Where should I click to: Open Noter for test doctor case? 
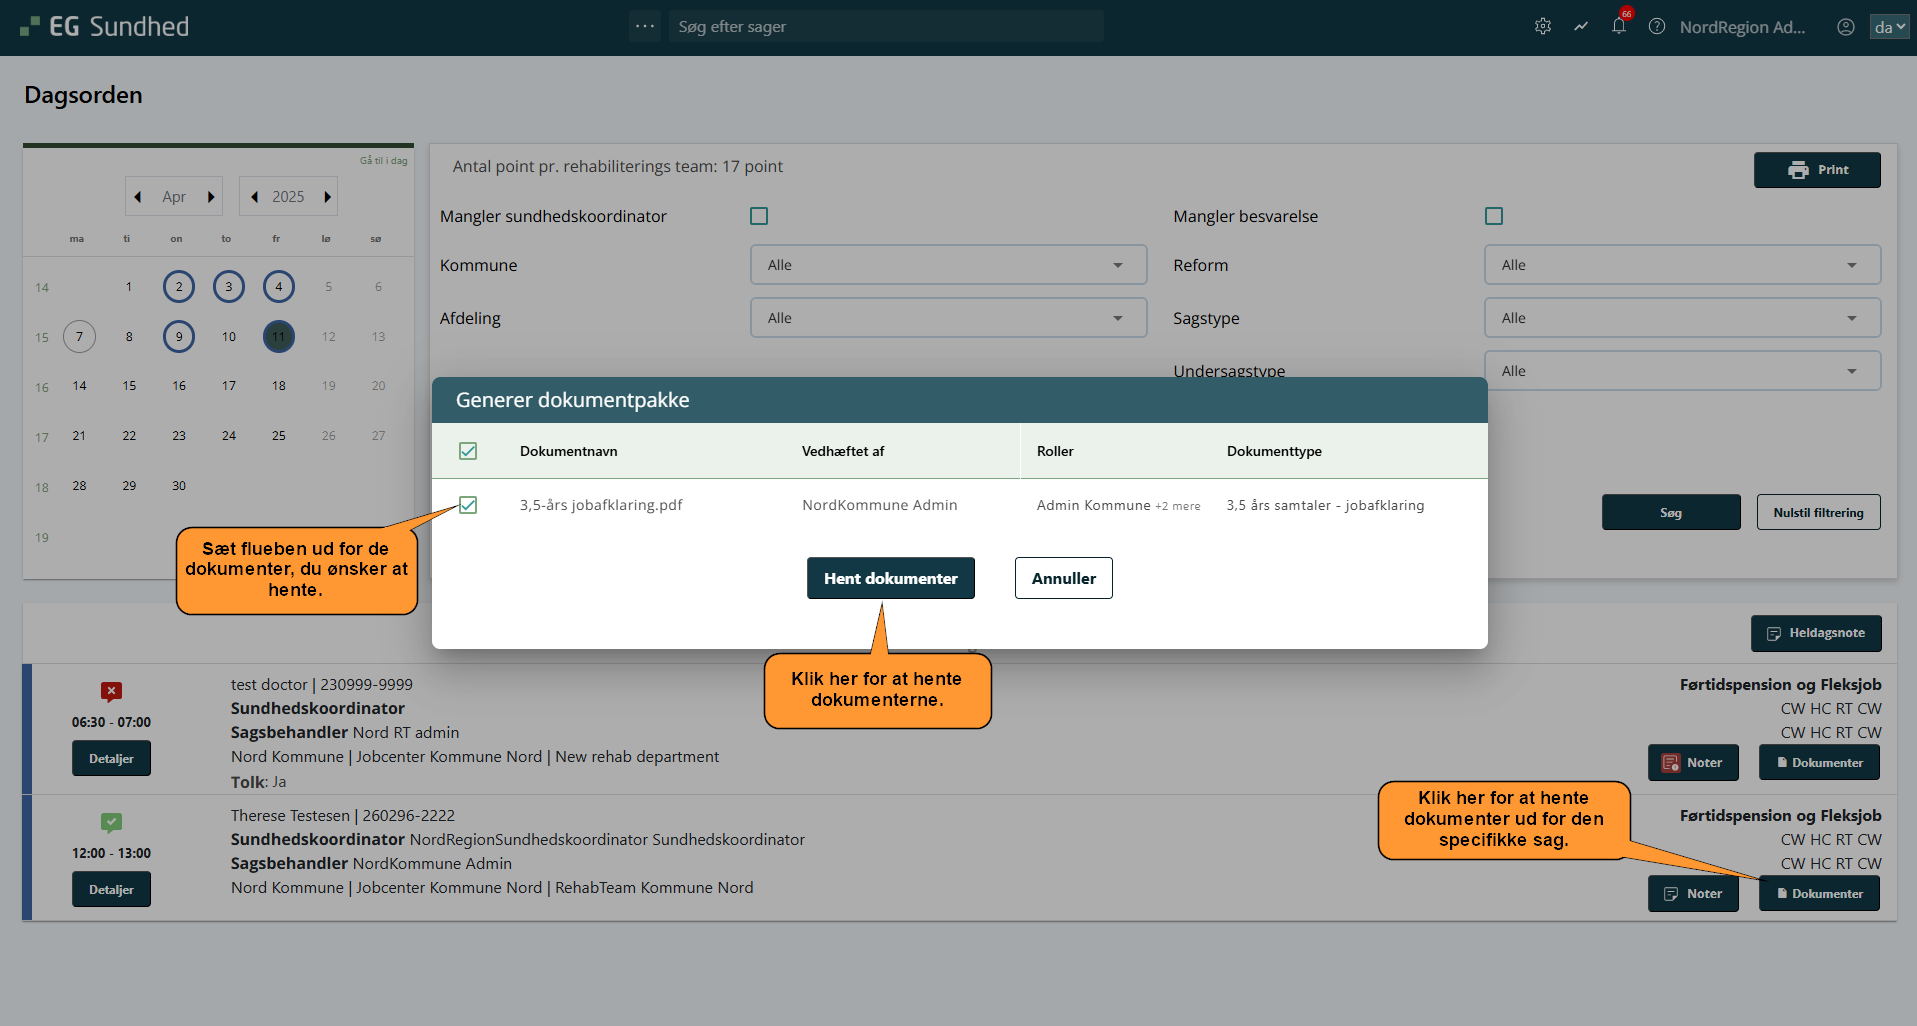tap(1693, 762)
